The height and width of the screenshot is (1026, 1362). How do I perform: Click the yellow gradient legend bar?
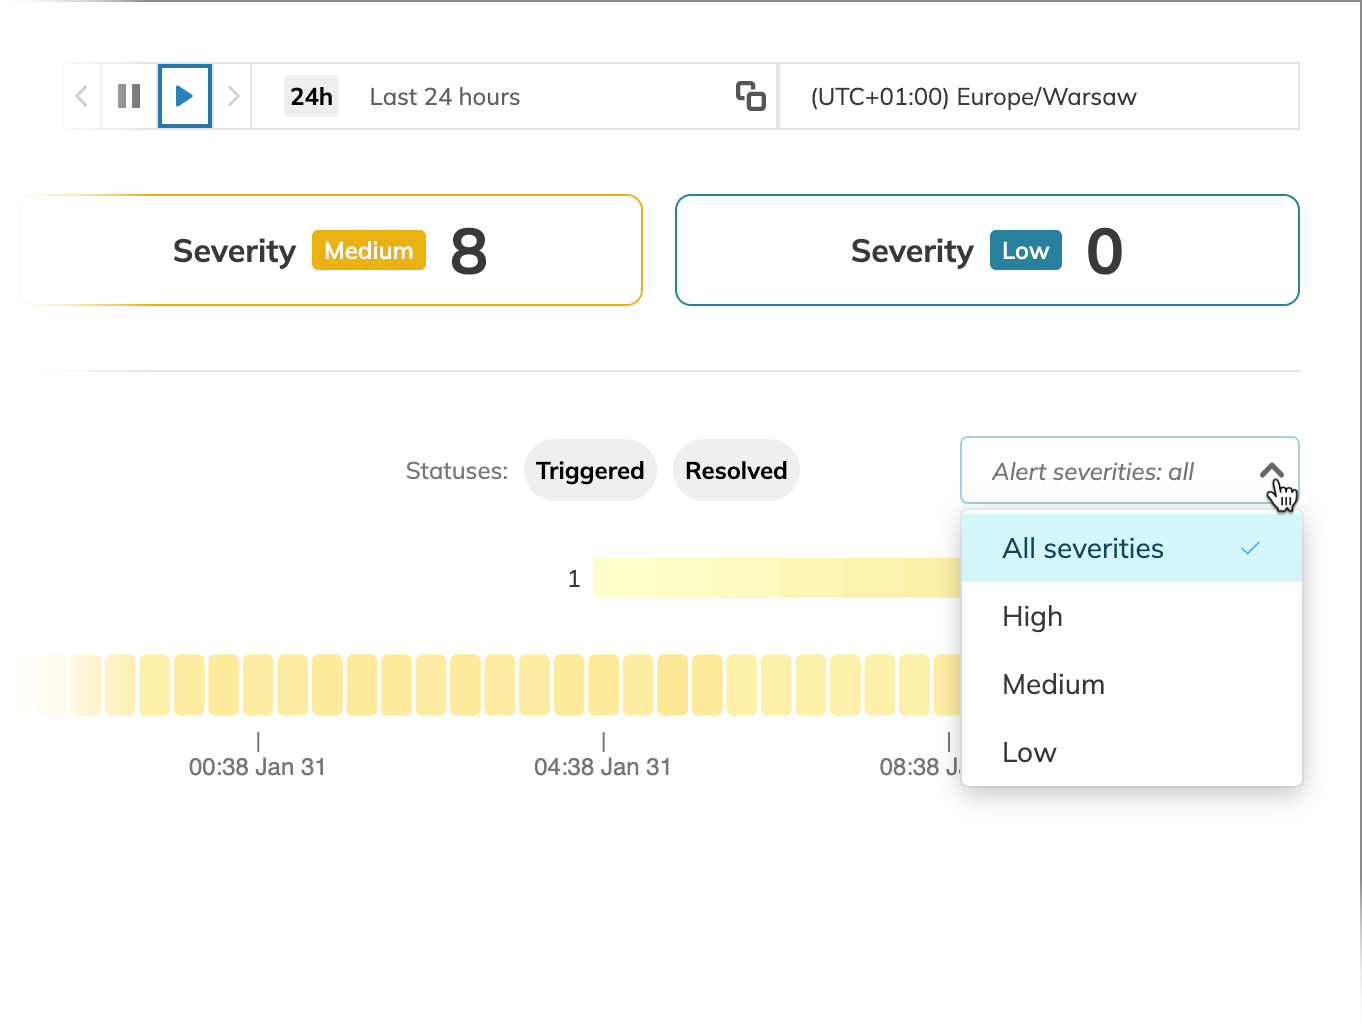pyautogui.click(x=777, y=578)
